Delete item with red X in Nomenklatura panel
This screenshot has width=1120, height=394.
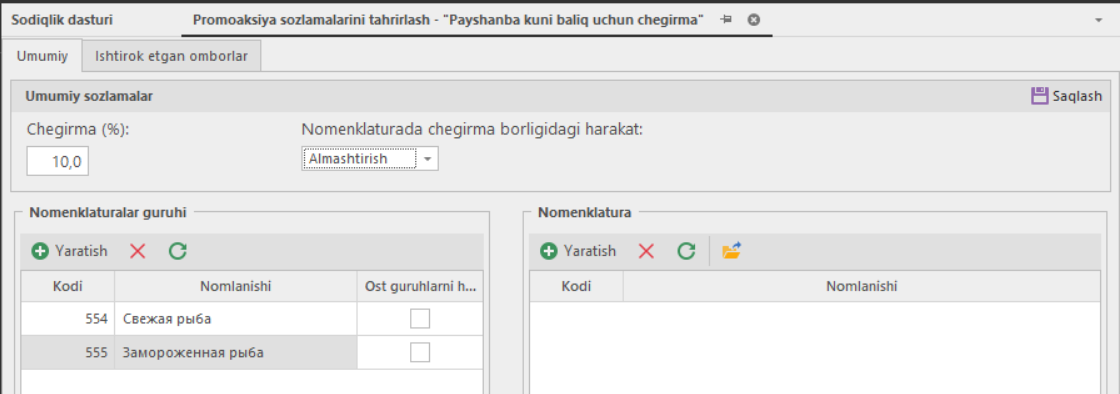point(646,251)
